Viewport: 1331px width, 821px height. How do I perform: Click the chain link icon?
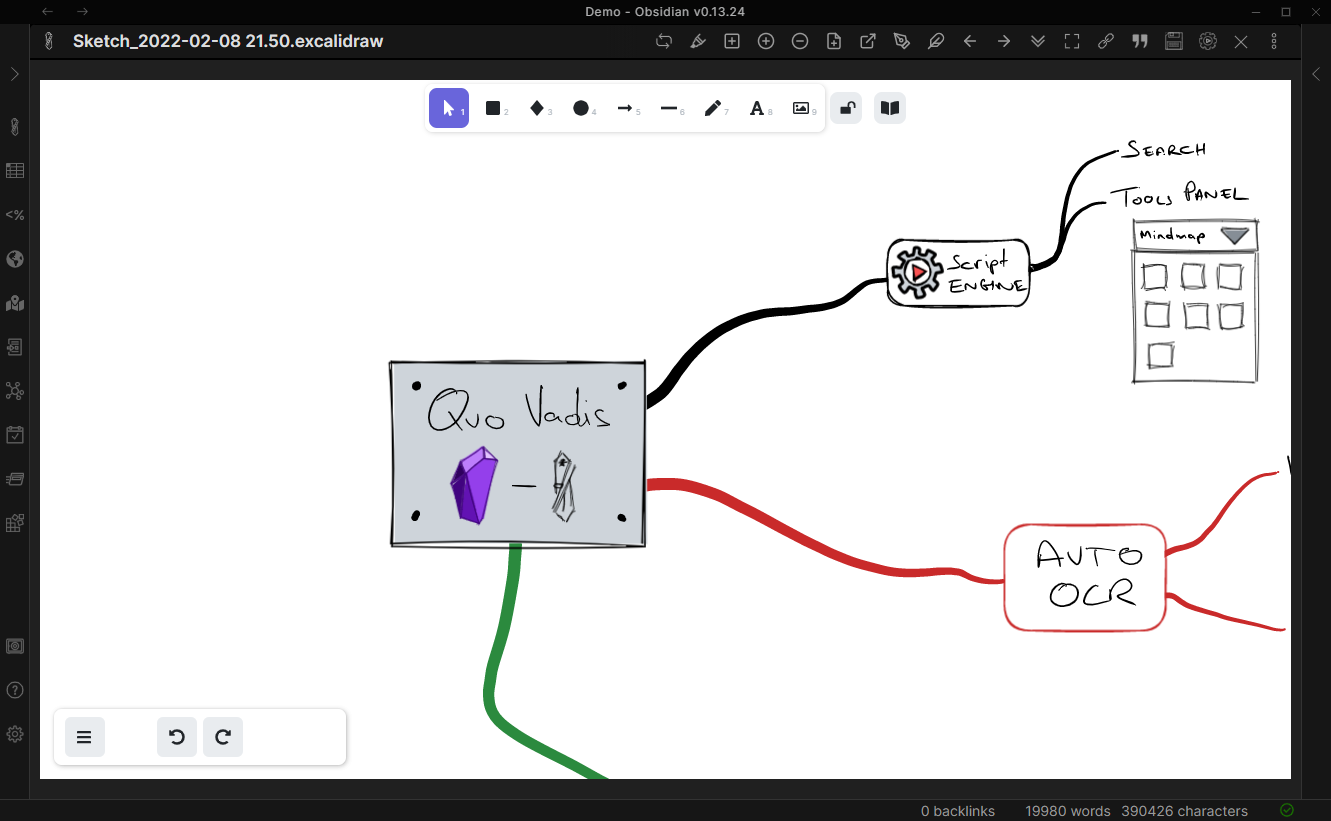click(1106, 41)
